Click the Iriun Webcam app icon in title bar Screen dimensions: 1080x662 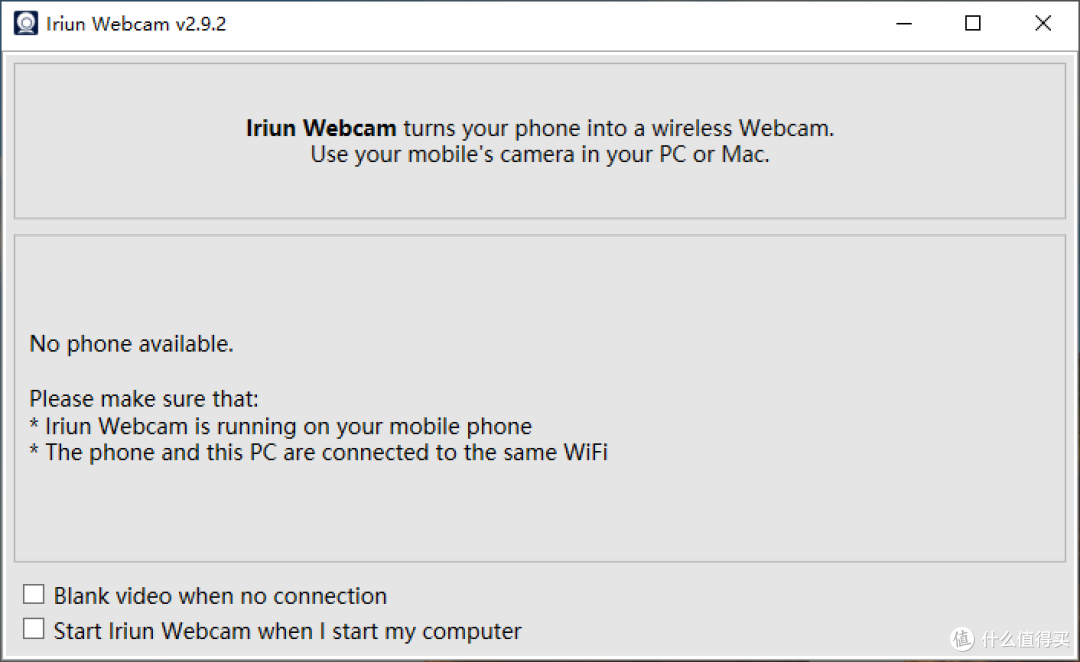coord(26,23)
